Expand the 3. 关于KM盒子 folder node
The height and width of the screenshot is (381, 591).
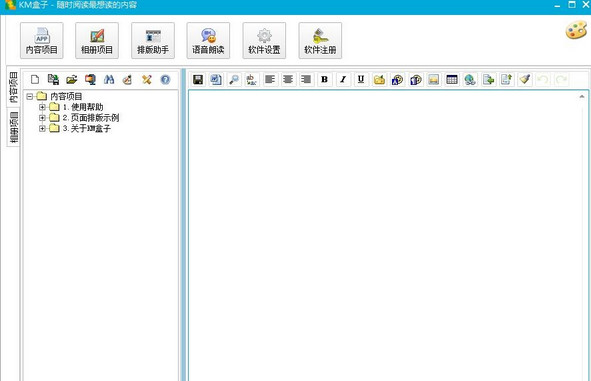42,129
